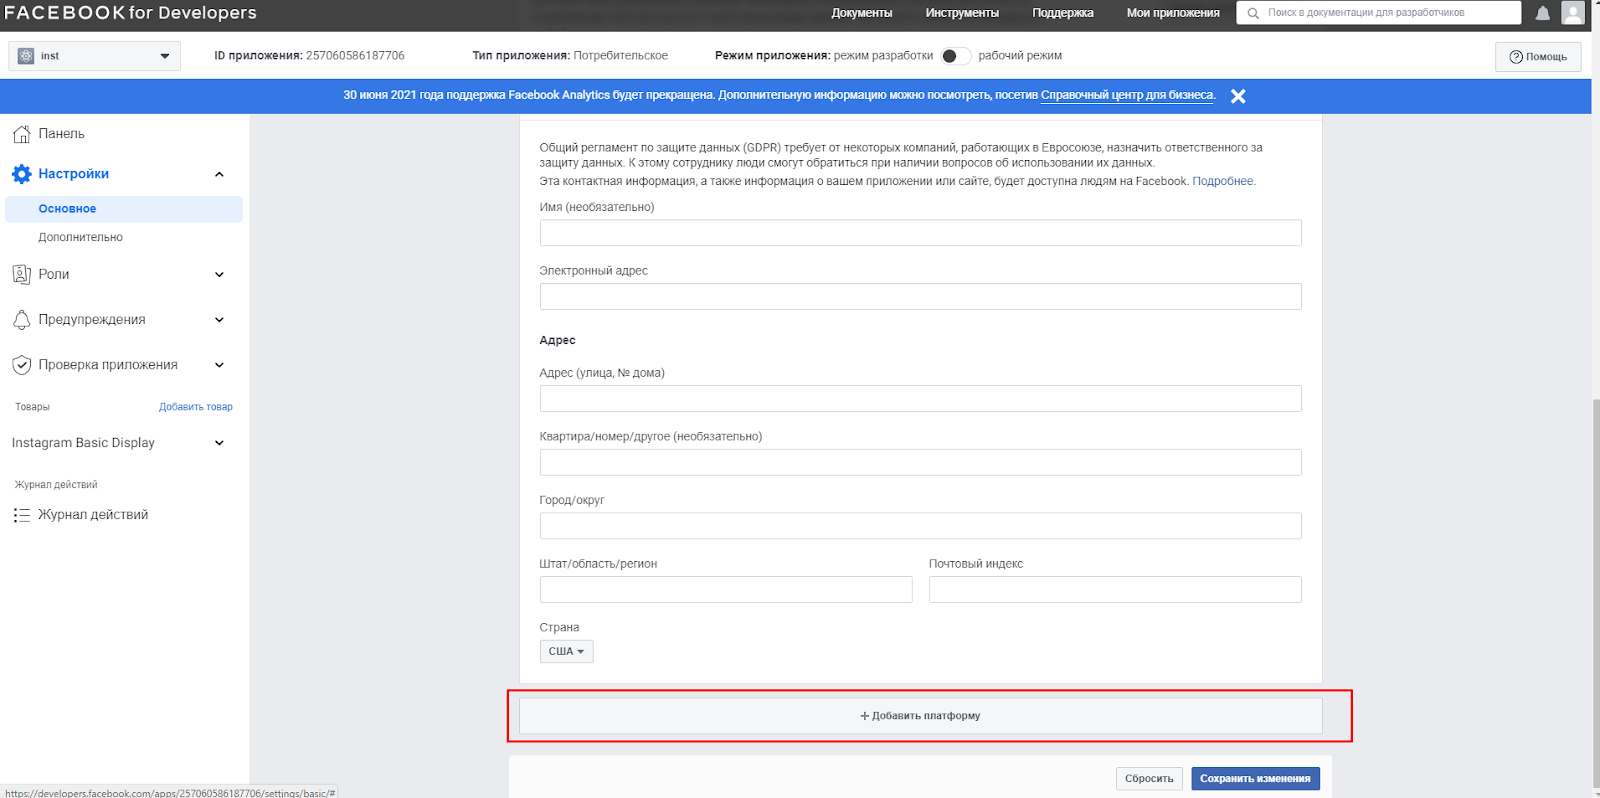Click the Панель house icon
The image size is (1600, 798).
[22, 133]
